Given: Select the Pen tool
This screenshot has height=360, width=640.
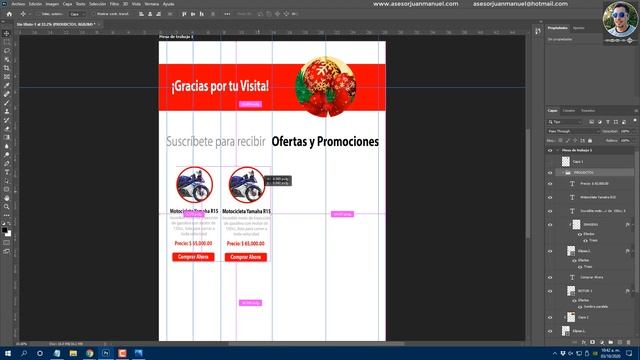Looking at the screenshot, I should tap(7, 163).
